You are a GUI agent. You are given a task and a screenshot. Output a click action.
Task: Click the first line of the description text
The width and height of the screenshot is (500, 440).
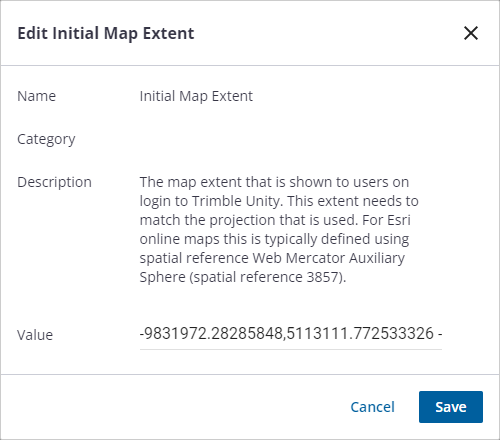point(274,182)
